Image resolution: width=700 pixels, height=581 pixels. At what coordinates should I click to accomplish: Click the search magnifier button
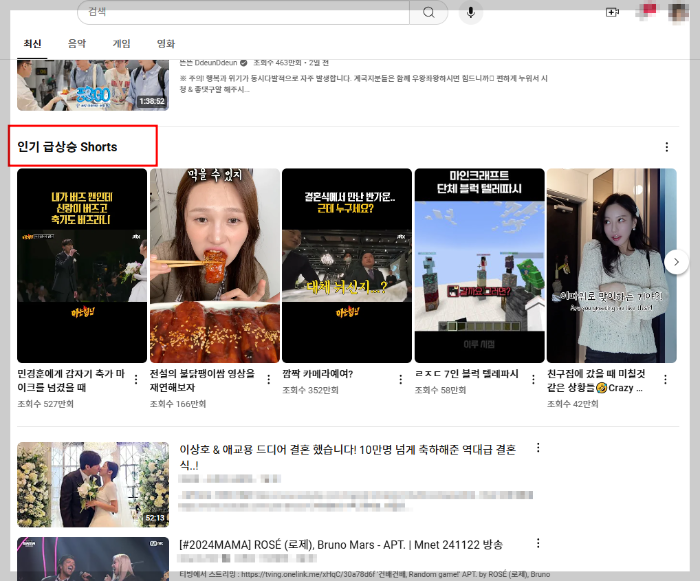(429, 12)
